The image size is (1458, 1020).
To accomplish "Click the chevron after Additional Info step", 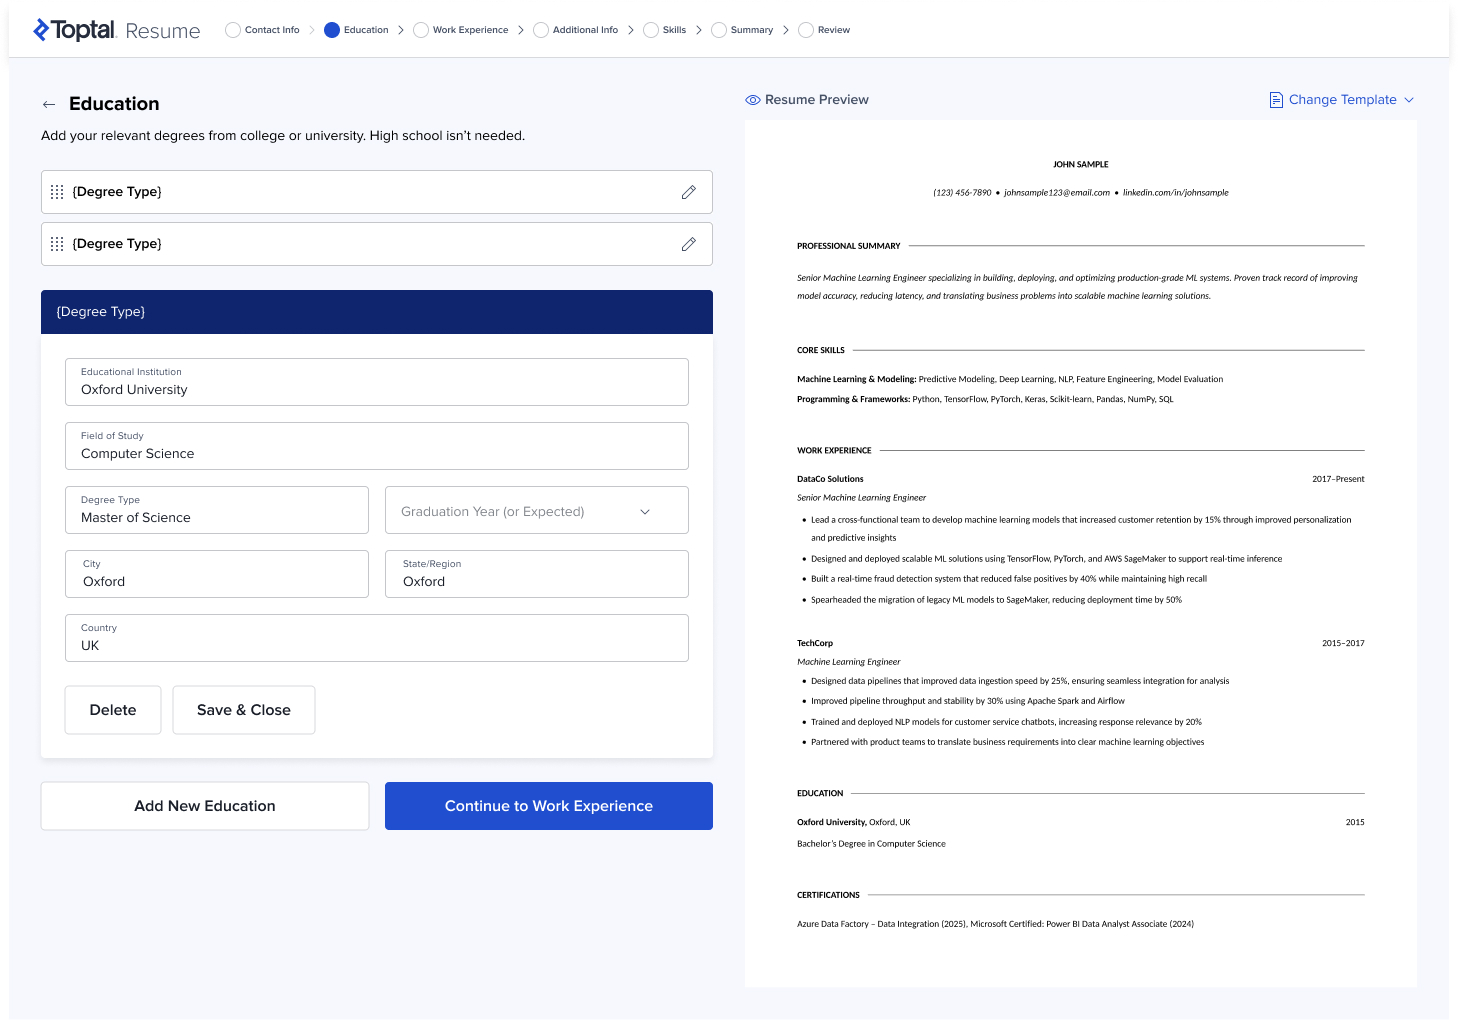I will pos(631,30).
